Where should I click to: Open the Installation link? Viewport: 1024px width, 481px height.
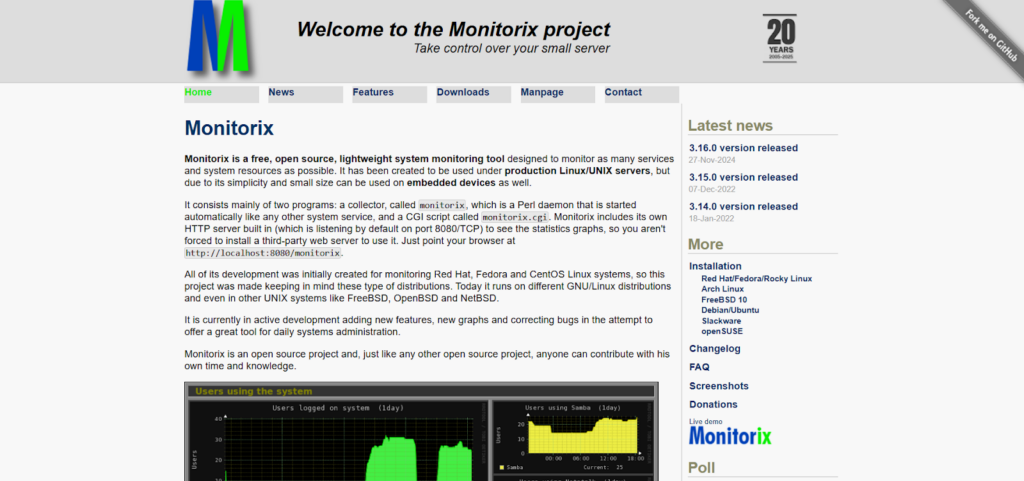(x=715, y=266)
